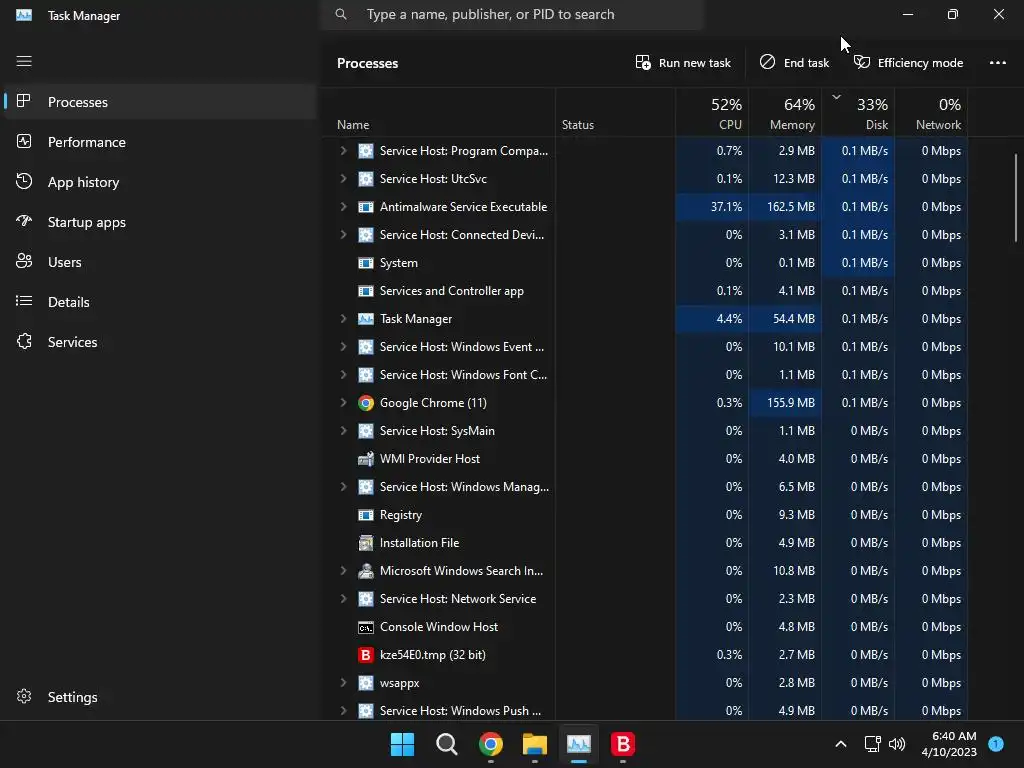
Task: Click the Console Window Host icon
Action: [x=366, y=627]
